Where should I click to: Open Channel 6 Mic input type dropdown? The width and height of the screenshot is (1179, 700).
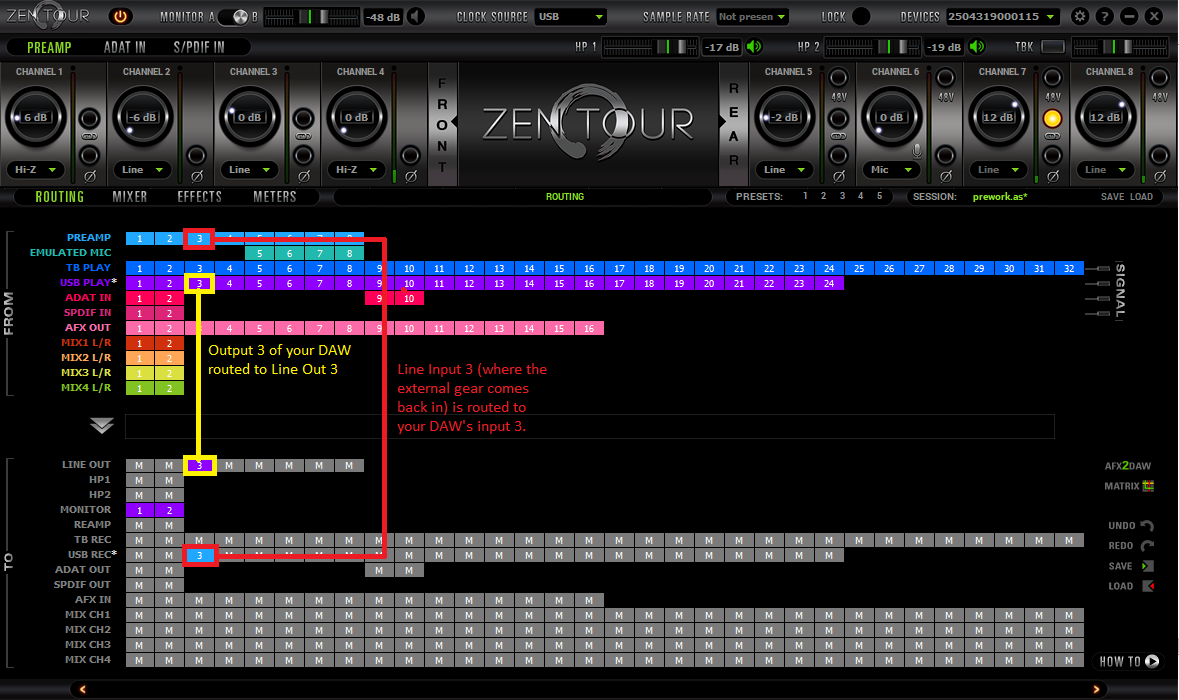[891, 170]
